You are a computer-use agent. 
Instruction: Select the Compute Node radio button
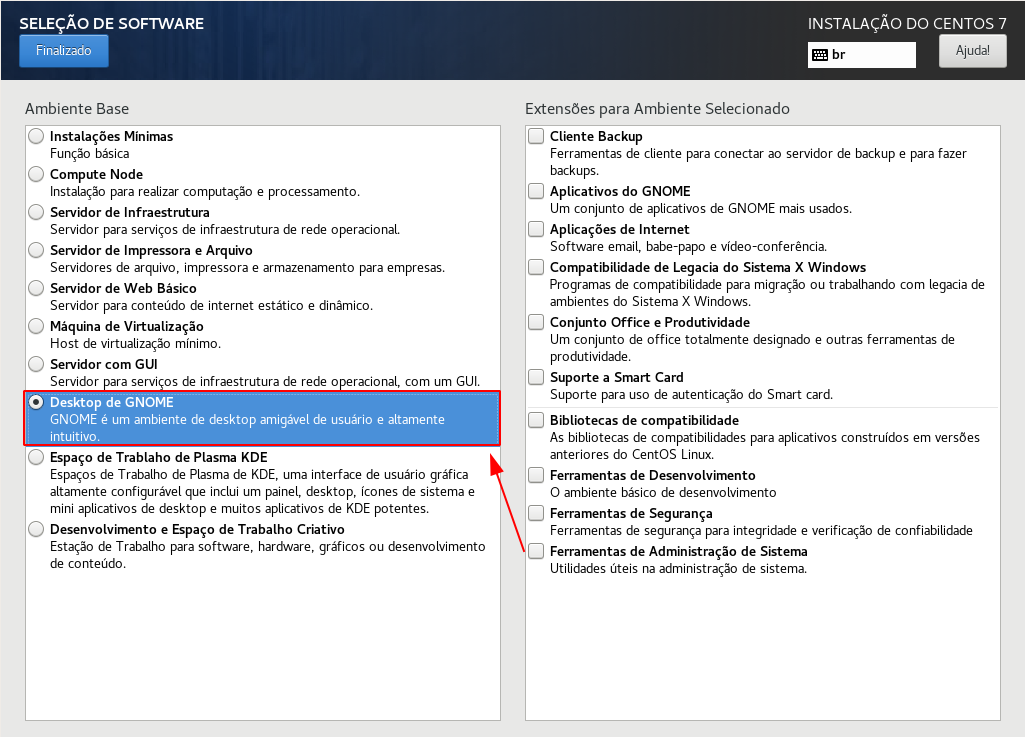pos(37,174)
